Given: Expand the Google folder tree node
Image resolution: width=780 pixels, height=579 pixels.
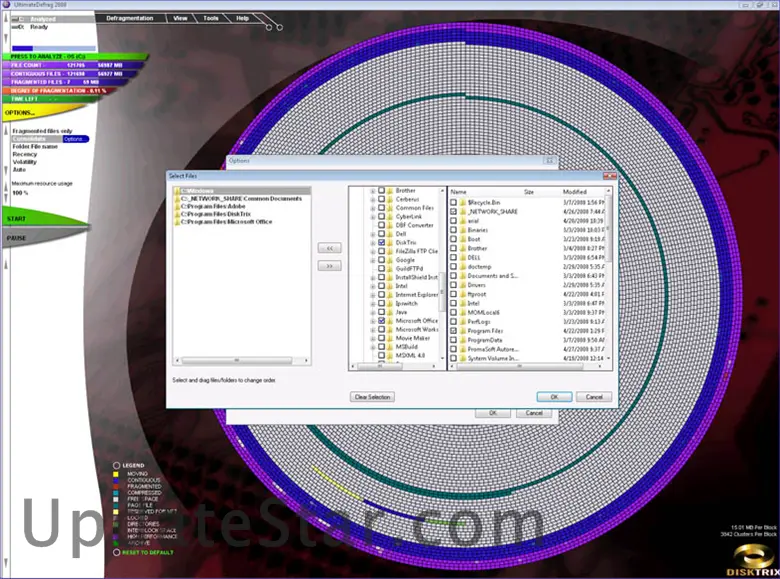Looking at the screenshot, I should click(372, 260).
